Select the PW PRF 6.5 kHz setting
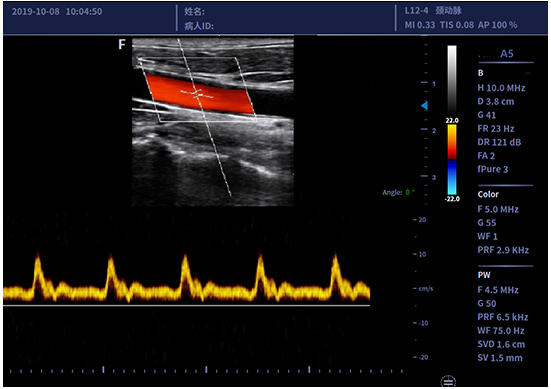The image size is (551, 389). [x=503, y=317]
